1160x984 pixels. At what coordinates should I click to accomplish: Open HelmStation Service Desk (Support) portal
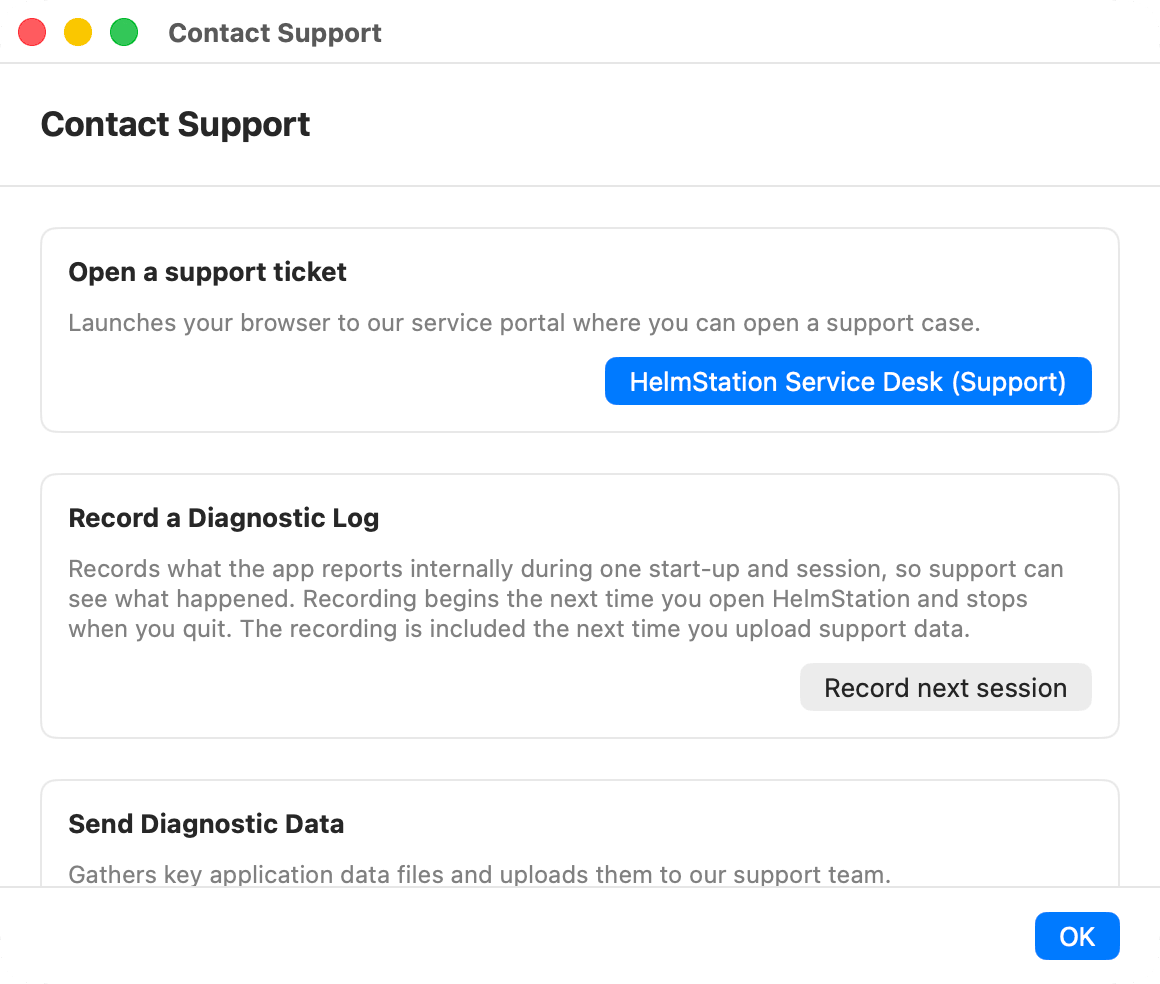(848, 381)
